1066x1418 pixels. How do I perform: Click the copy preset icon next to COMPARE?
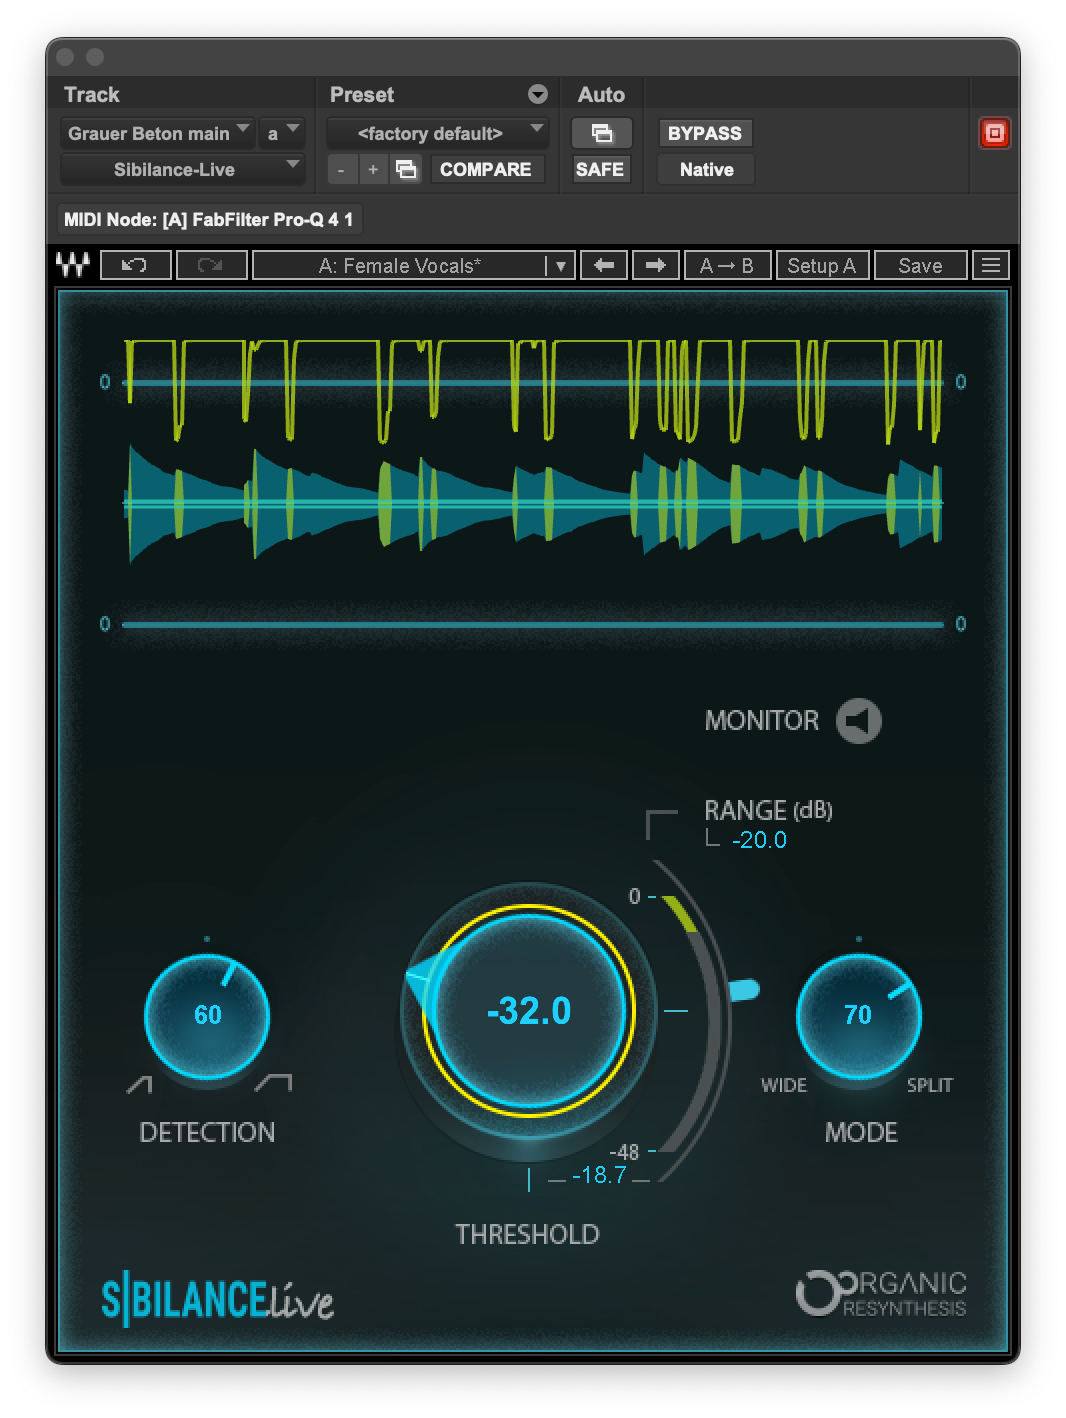[406, 169]
